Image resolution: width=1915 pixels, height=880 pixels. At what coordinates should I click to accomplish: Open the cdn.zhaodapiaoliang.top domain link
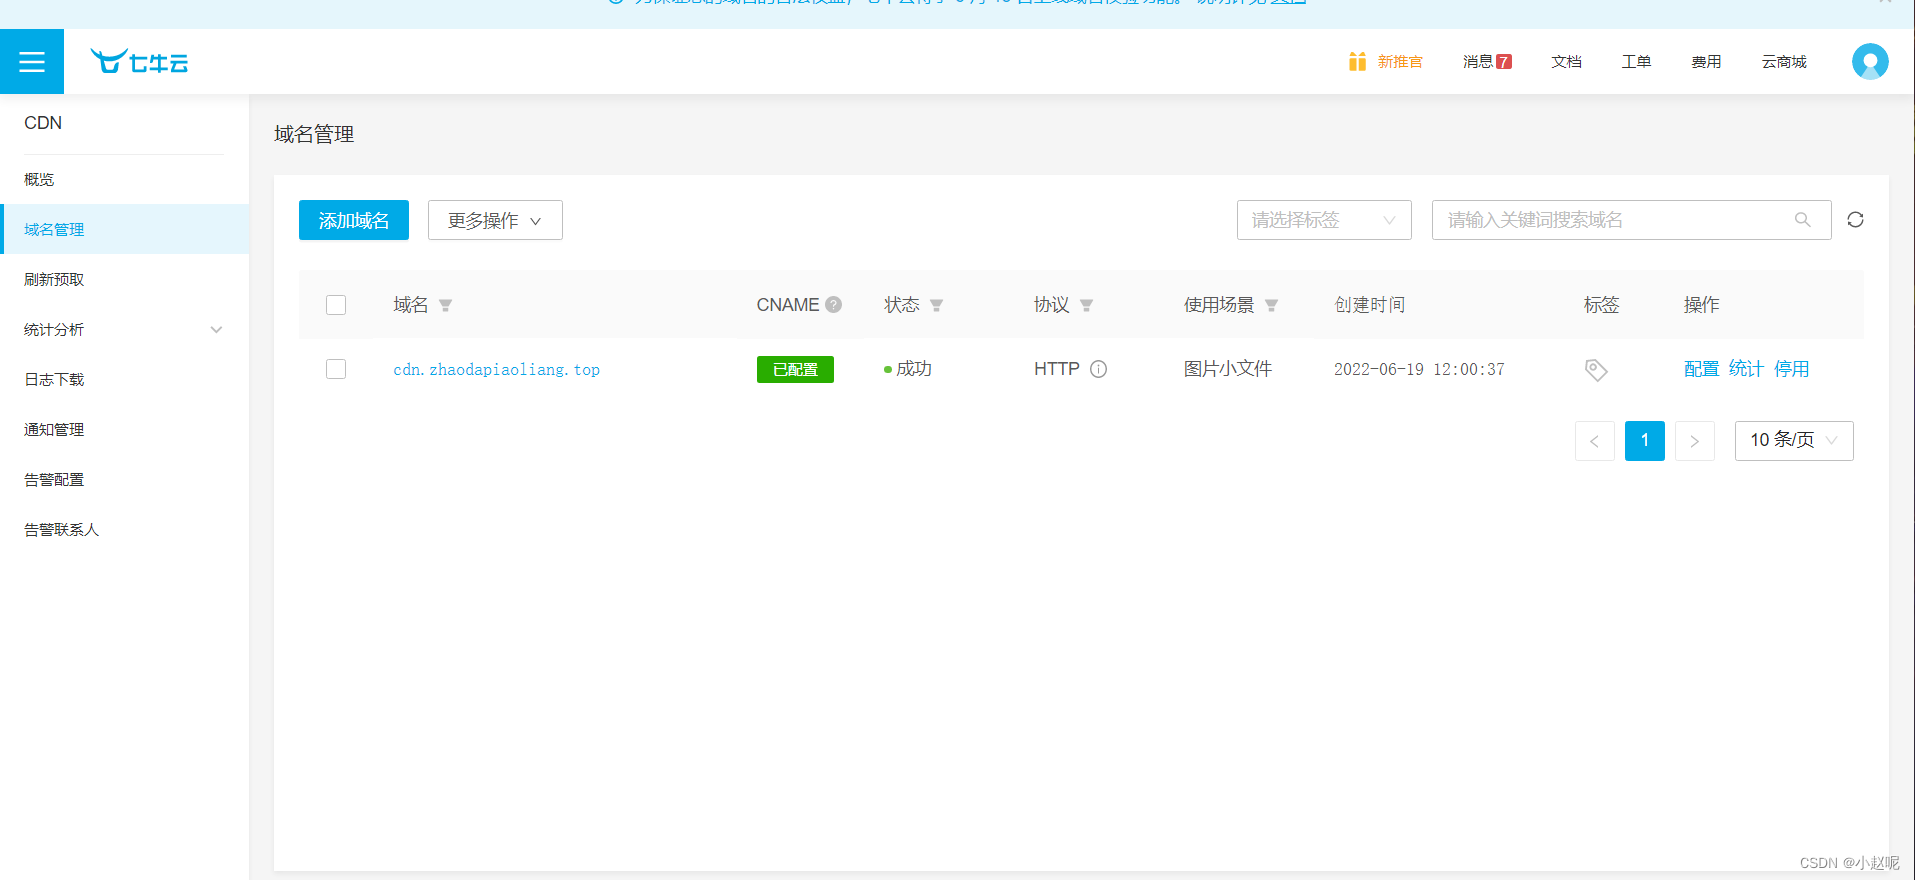496,370
